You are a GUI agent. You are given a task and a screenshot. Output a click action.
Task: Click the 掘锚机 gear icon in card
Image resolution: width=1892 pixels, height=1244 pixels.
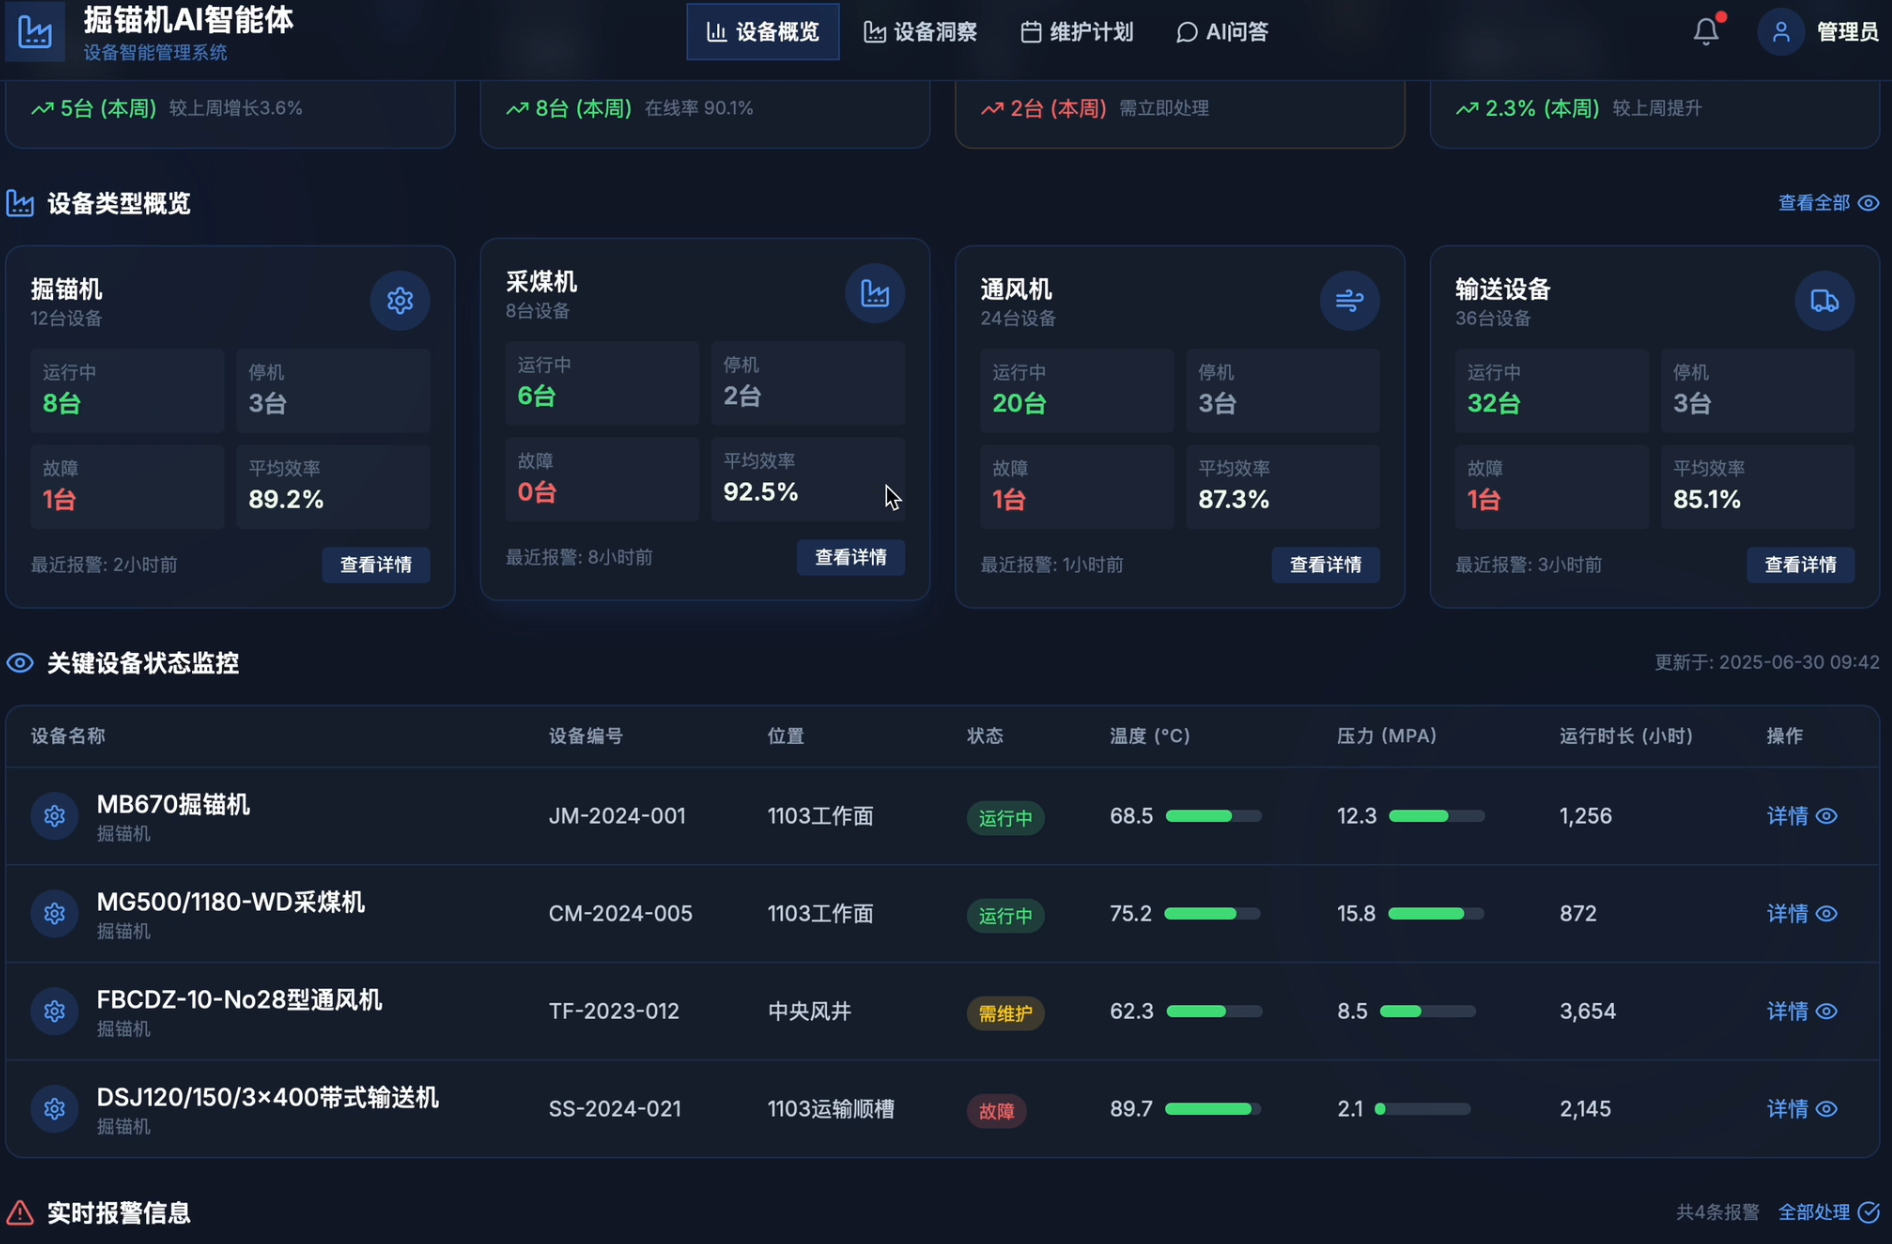400,300
